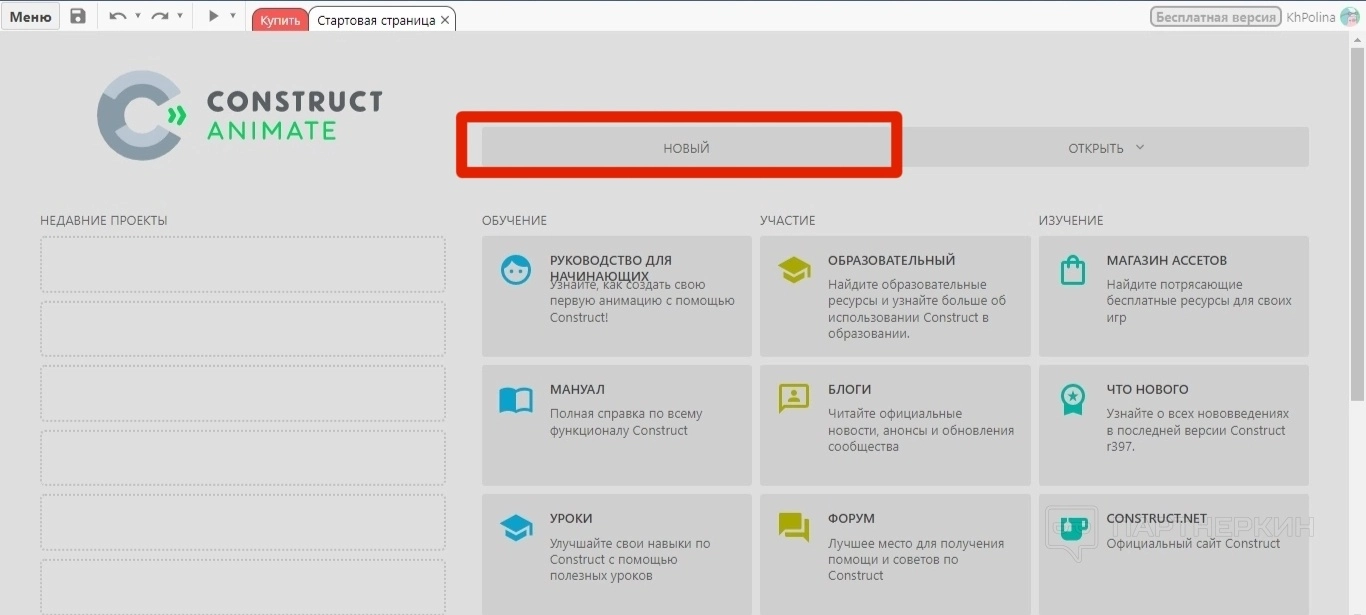Click the manual open book icon
Image resolution: width=1366 pixels, height=615 pixels.
[516, 400]
